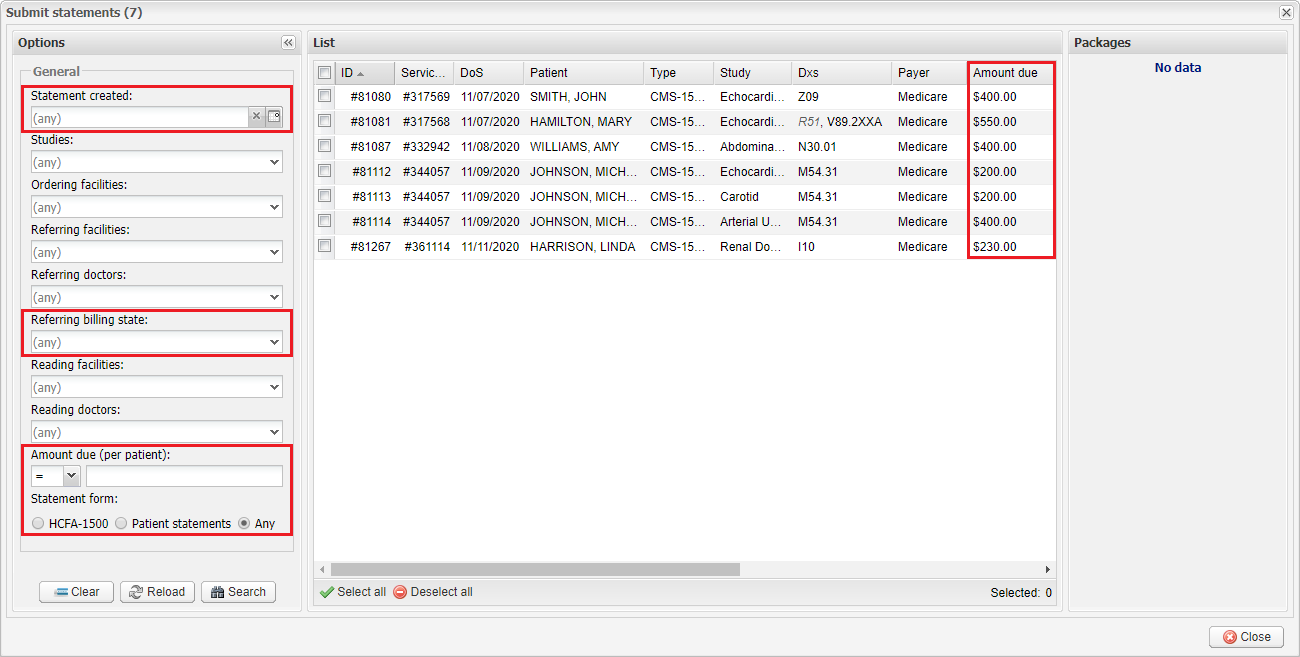Click the Deselect all red icon
The image size is (1300, 657).
coord(400,592)
